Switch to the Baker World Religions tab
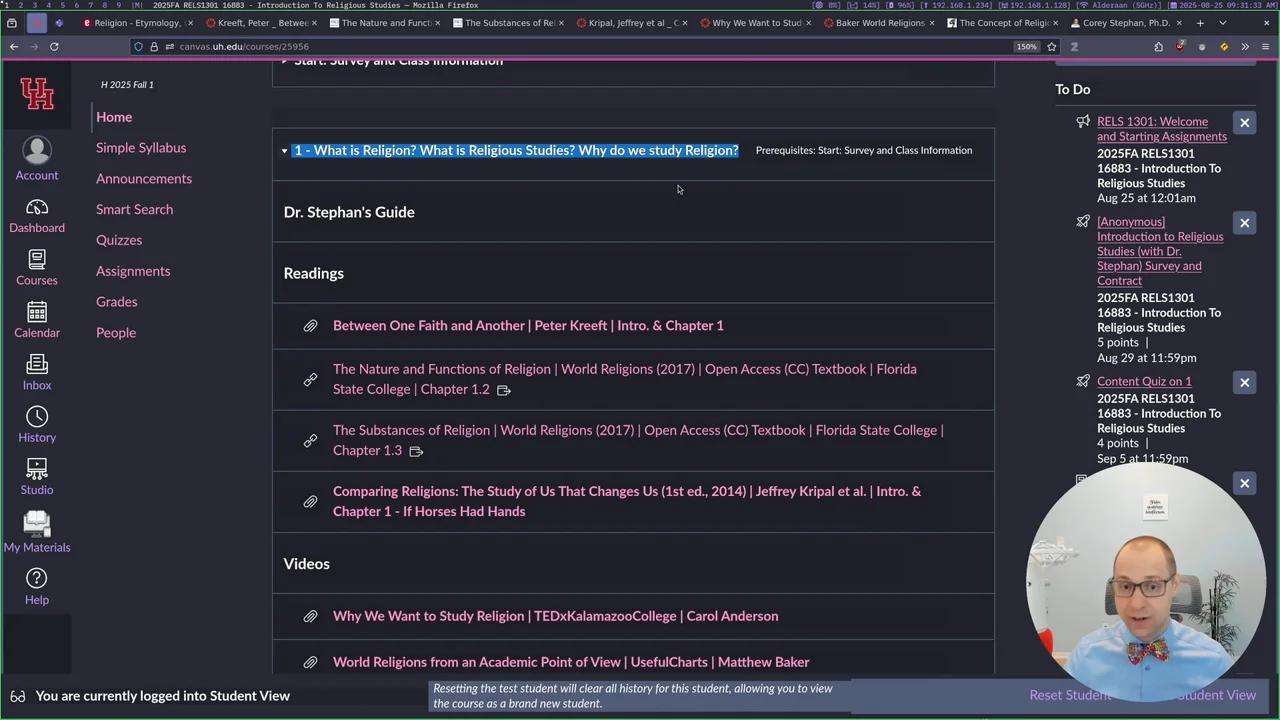 (x=878, y=22)
